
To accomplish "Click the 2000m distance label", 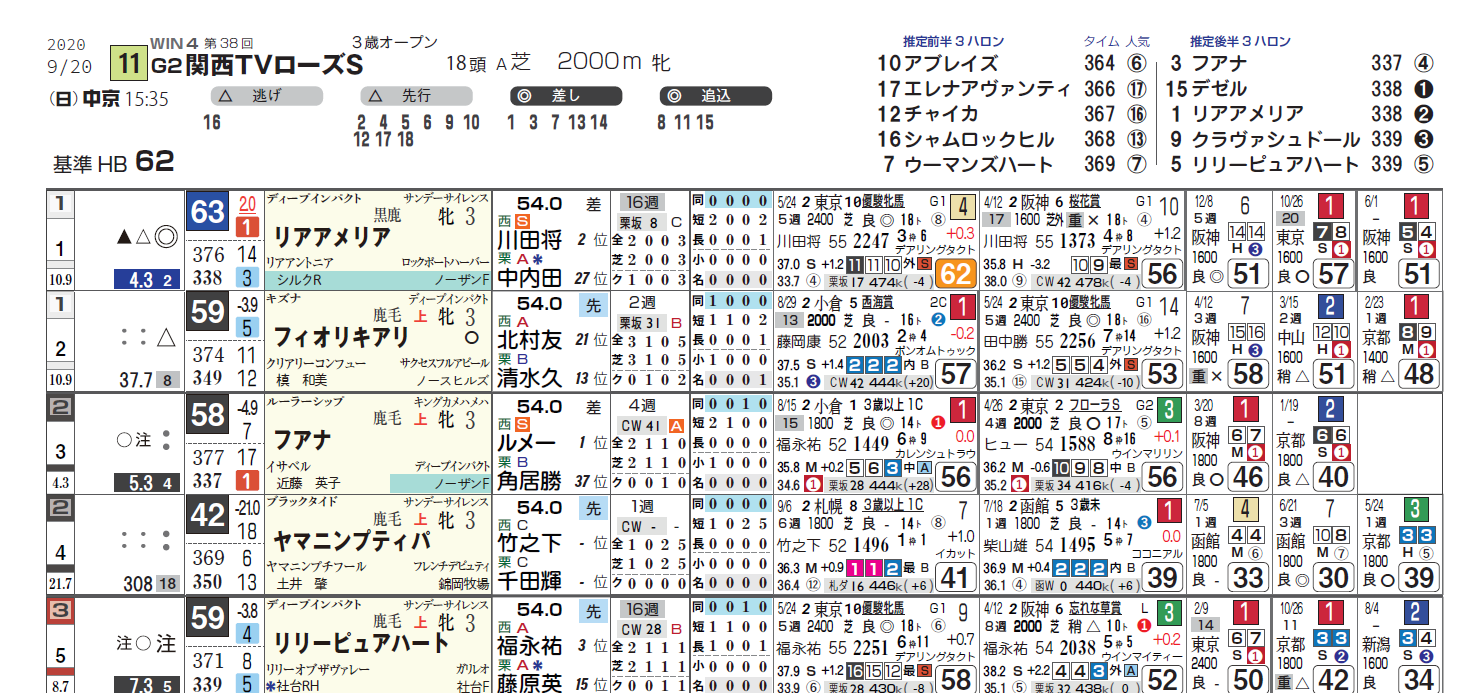I will tap(599, 62).
